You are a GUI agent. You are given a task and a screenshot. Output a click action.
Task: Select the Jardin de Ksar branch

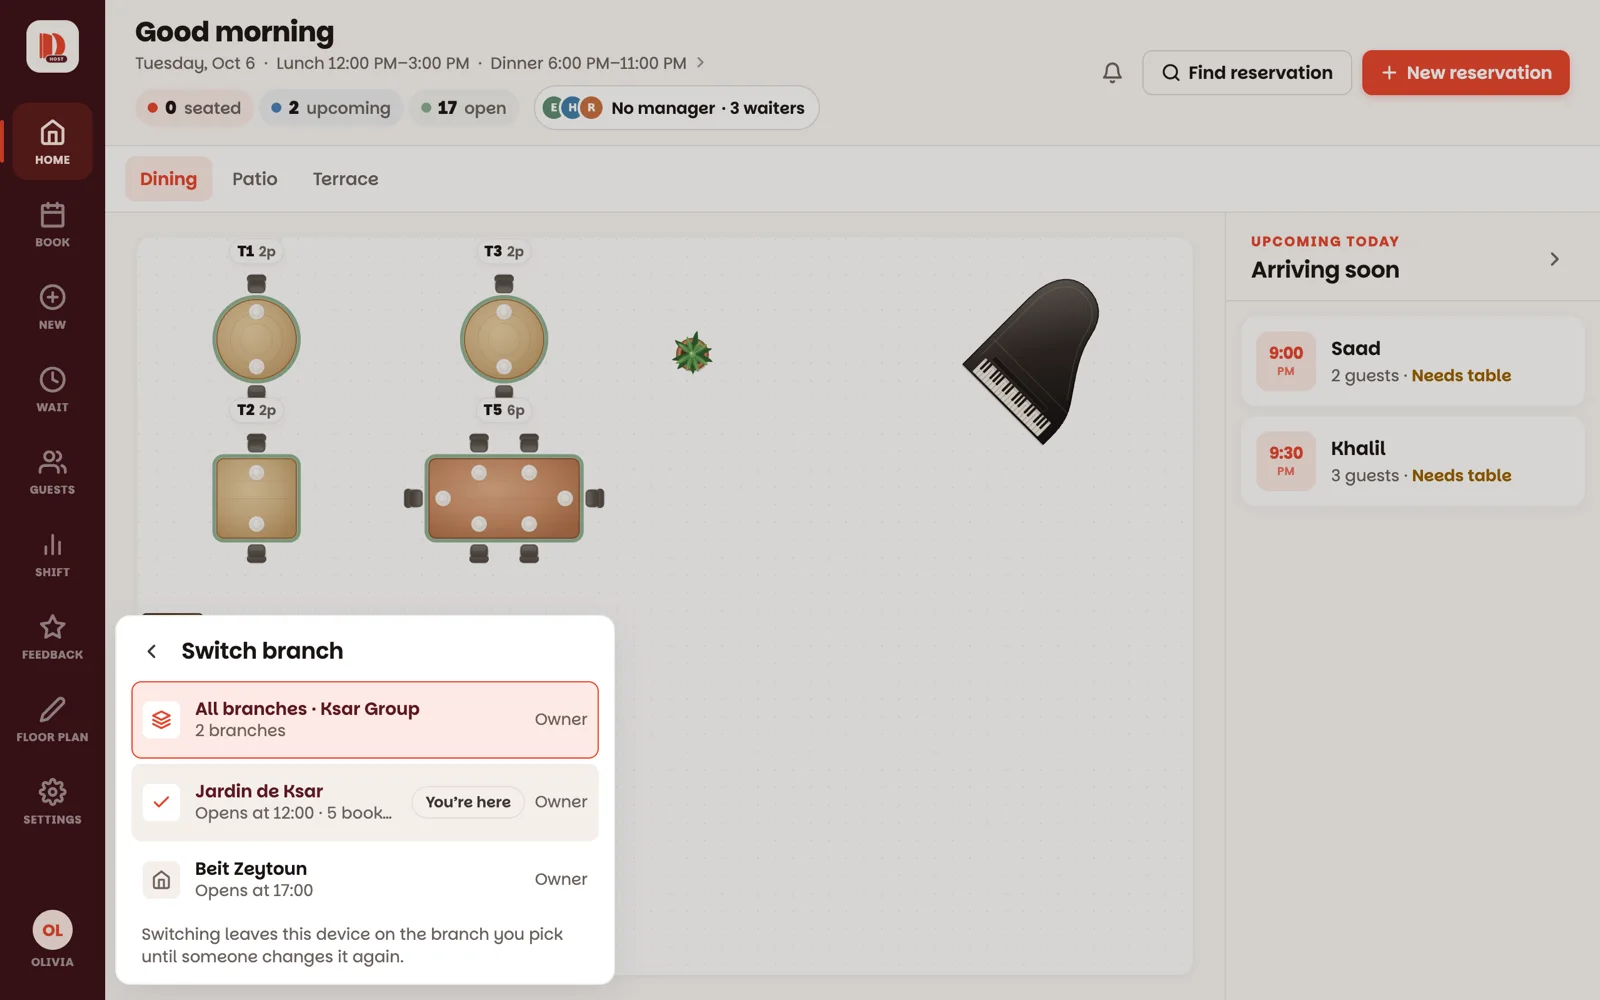pyautogui.click(x=365, y=802)
